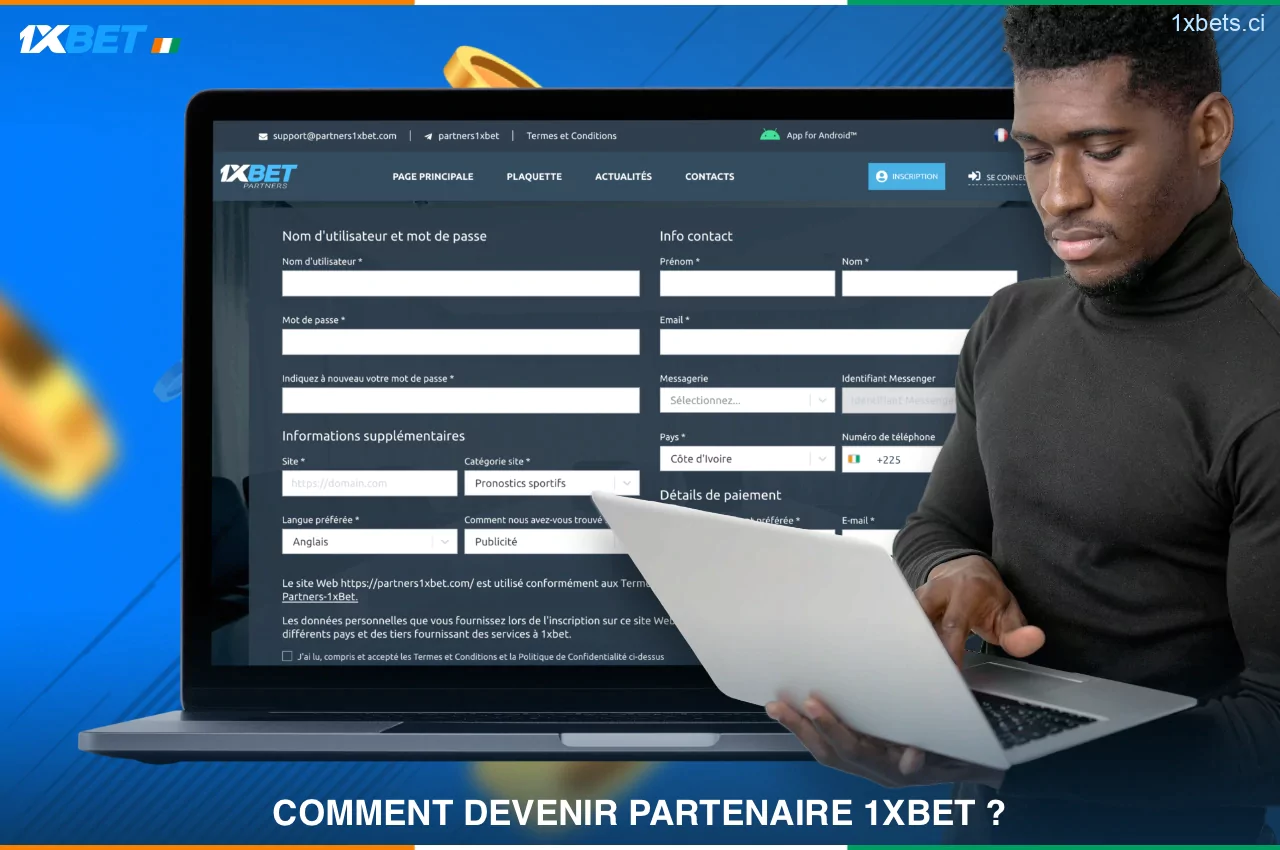
Task: Open the PLAQUETTE menu item
Action: [534, 176]
